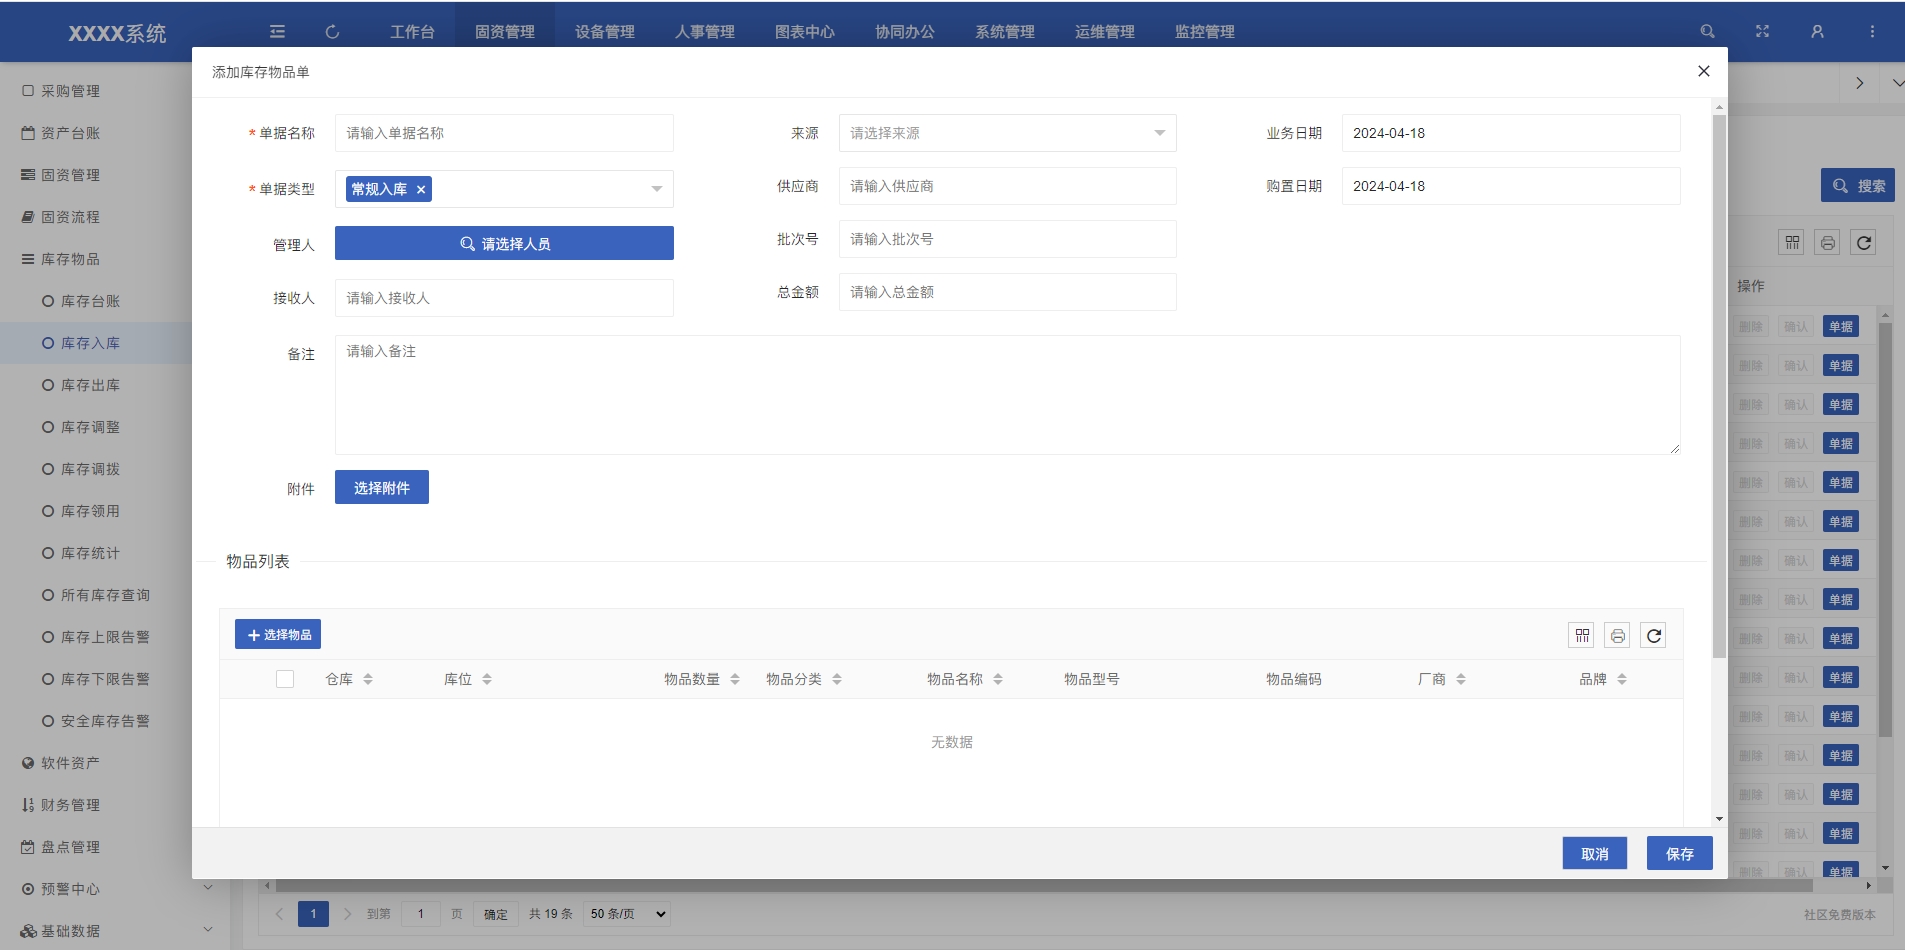Sort by 库位 column
This screenshot has width=1905, height=950.
(x=487, y=679)
